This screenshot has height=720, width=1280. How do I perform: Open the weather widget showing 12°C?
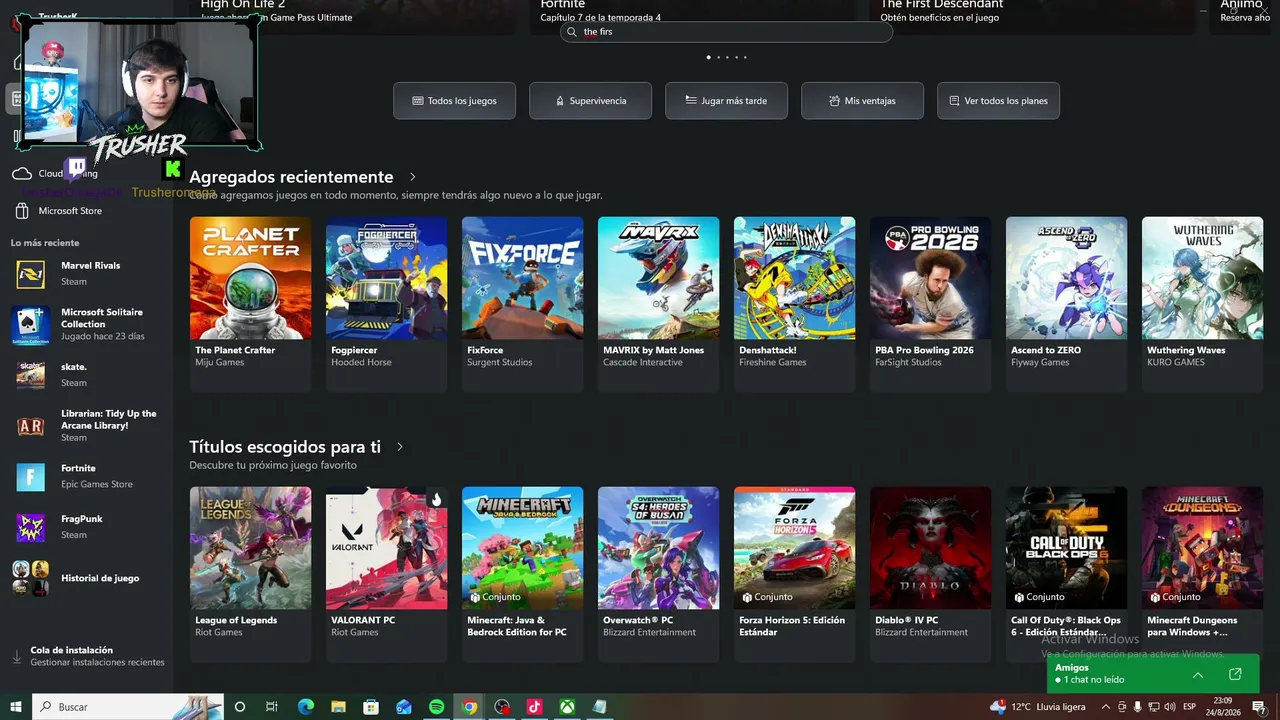pos(1037,707)
